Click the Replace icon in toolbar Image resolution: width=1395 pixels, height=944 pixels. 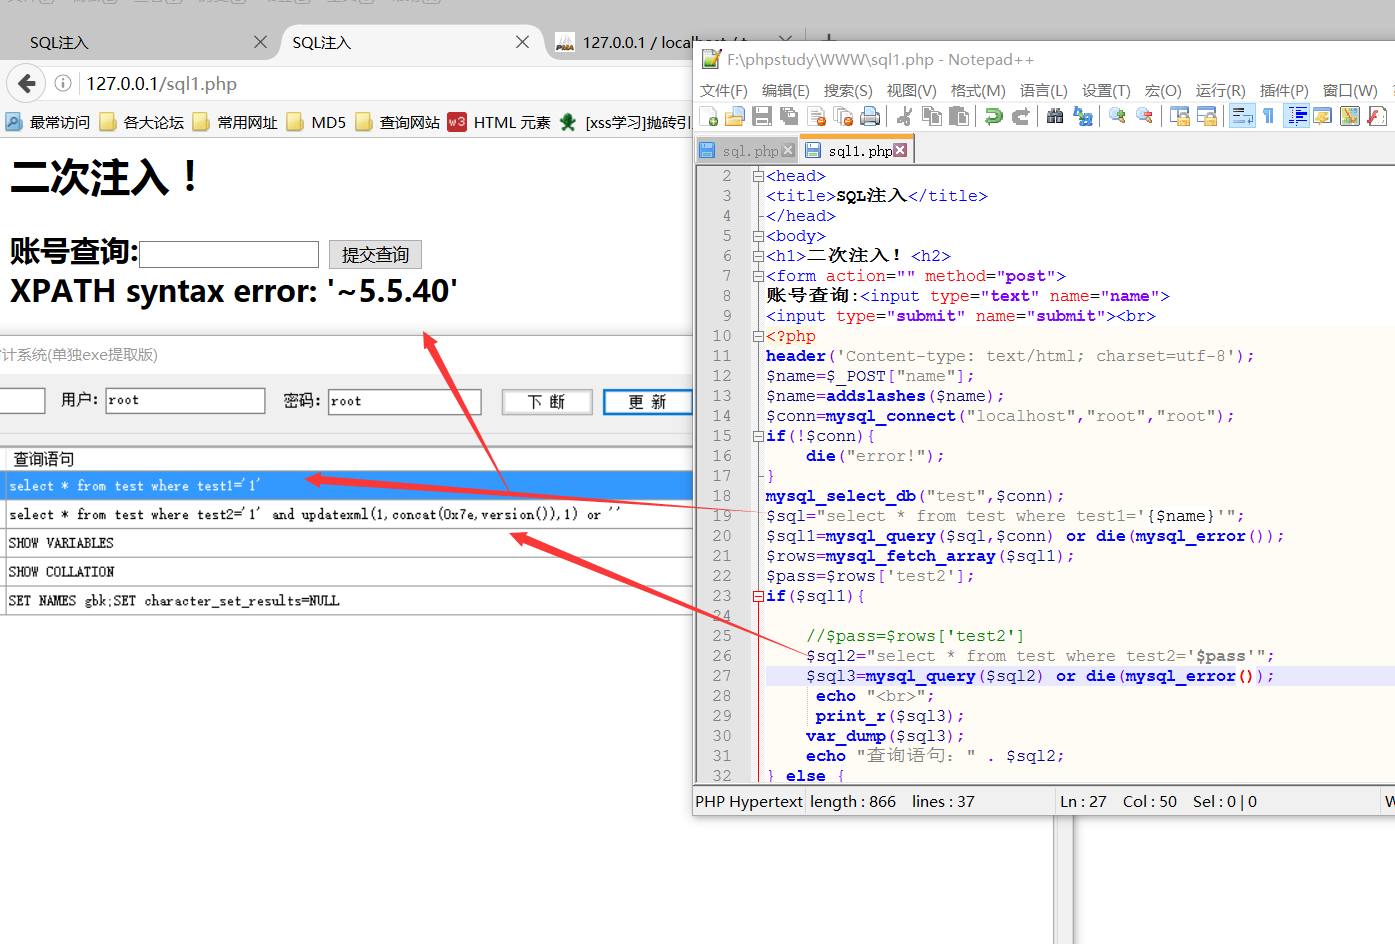tap(1082, 116)
